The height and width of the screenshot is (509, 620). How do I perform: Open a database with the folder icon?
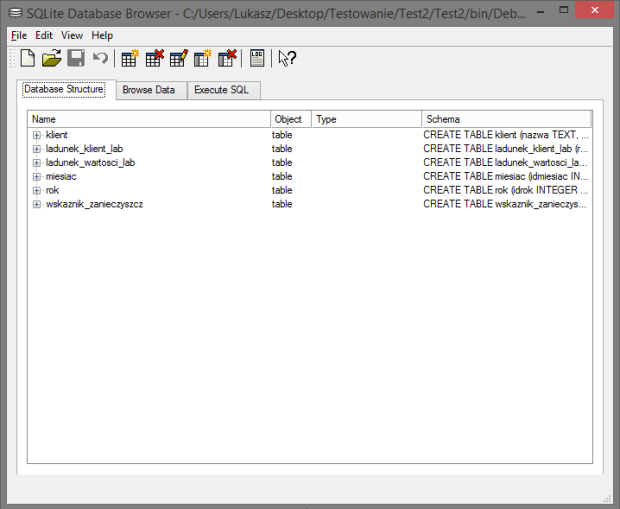pos(52,59)
